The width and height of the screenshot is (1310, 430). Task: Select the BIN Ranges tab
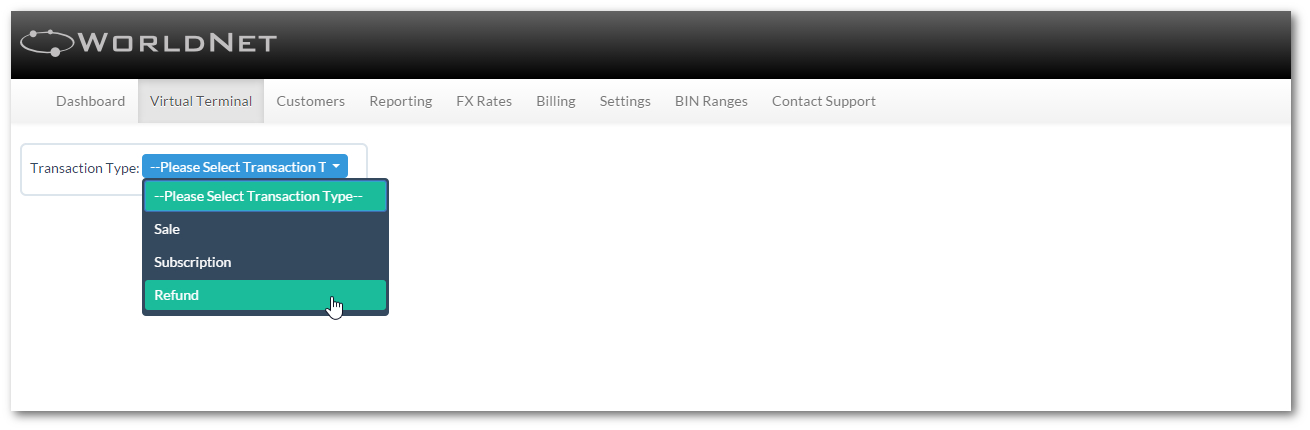[711, 101]
